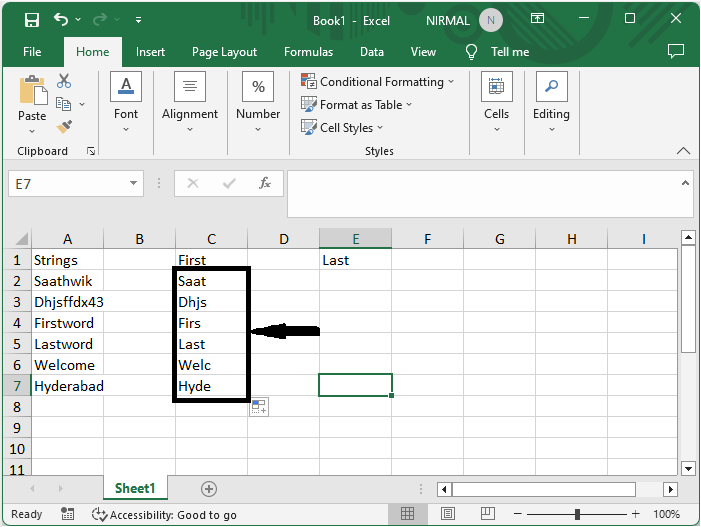Click the Format Painter brush icon
Screen dimensions: 701x527
point(64,127)
